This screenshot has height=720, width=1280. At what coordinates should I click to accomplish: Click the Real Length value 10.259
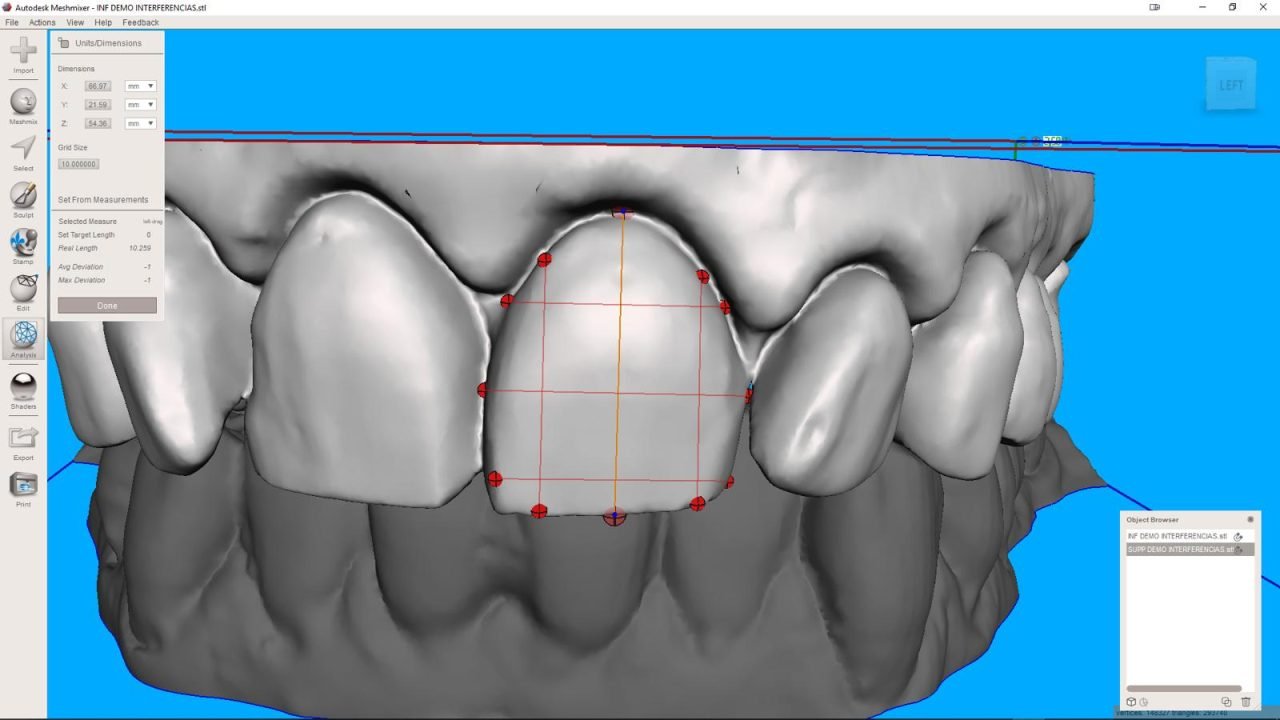click(x=140, y=248)
